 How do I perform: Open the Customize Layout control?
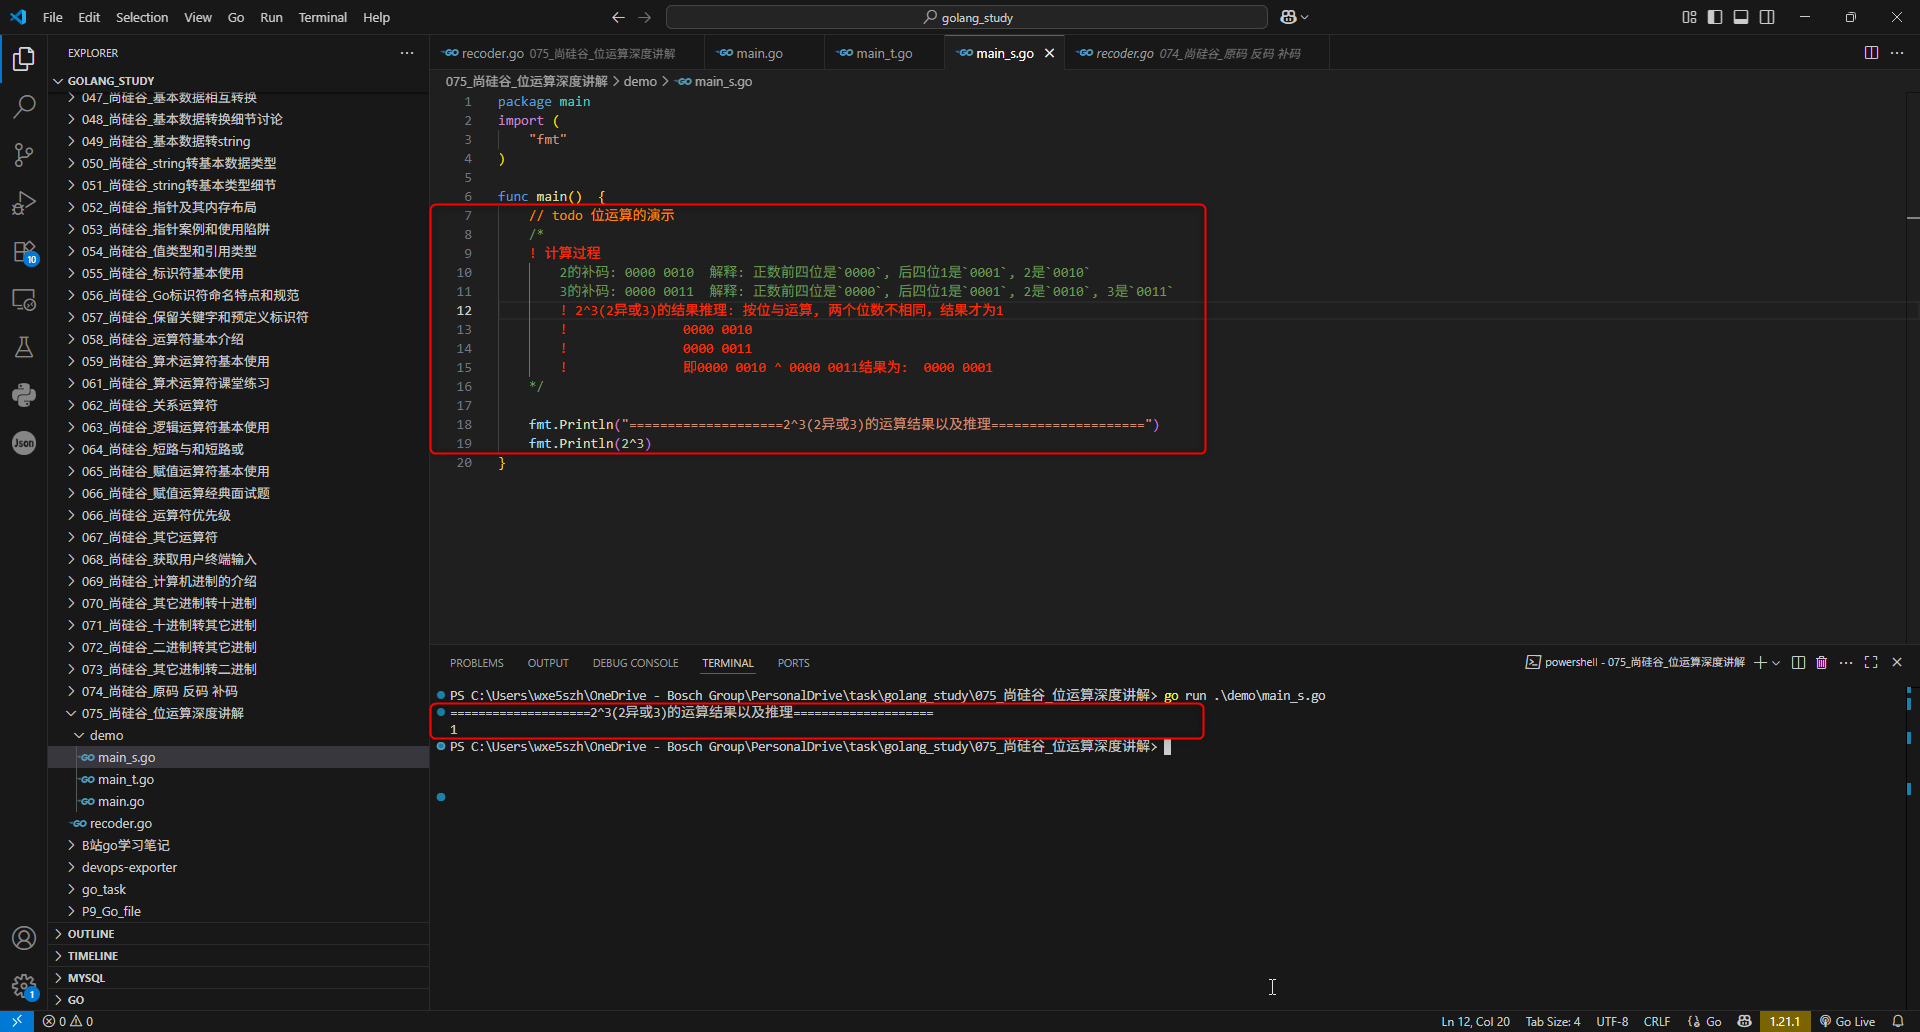(1689, 17)
